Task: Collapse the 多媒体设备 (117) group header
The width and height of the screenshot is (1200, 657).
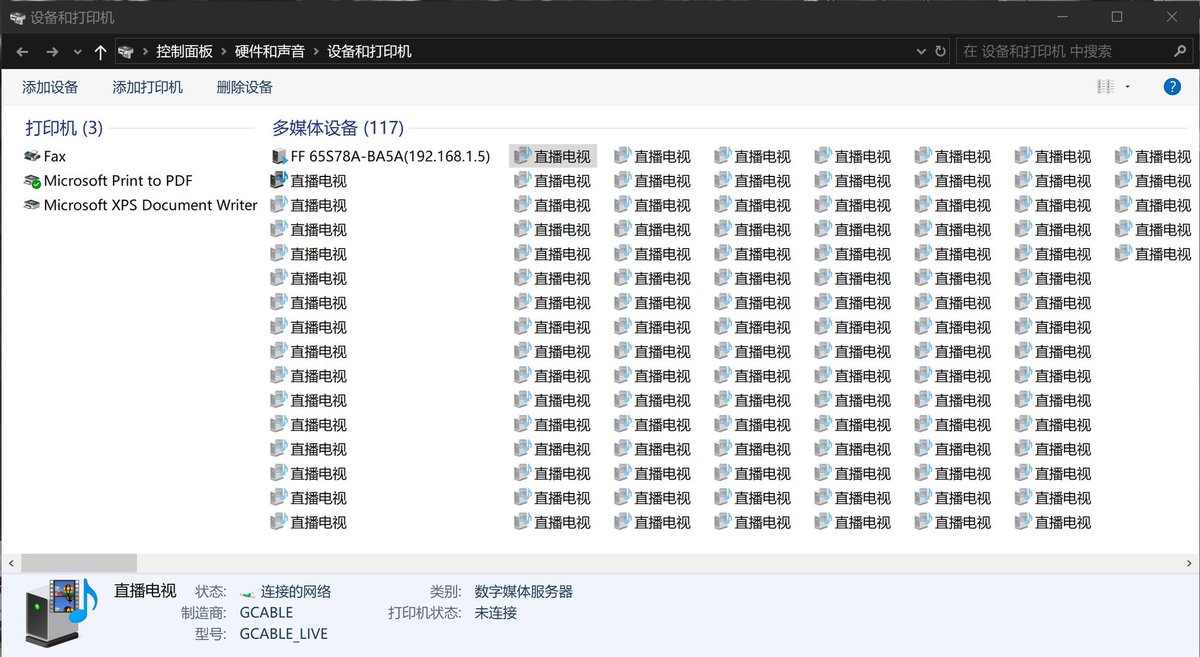Action: click(x=338, y=128)
